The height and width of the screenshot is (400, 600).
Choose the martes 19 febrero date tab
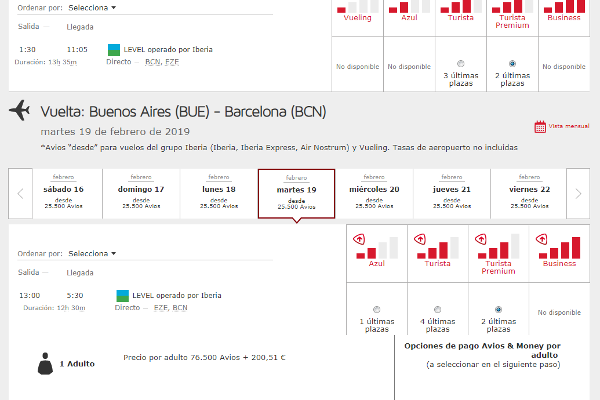[297, 194]
